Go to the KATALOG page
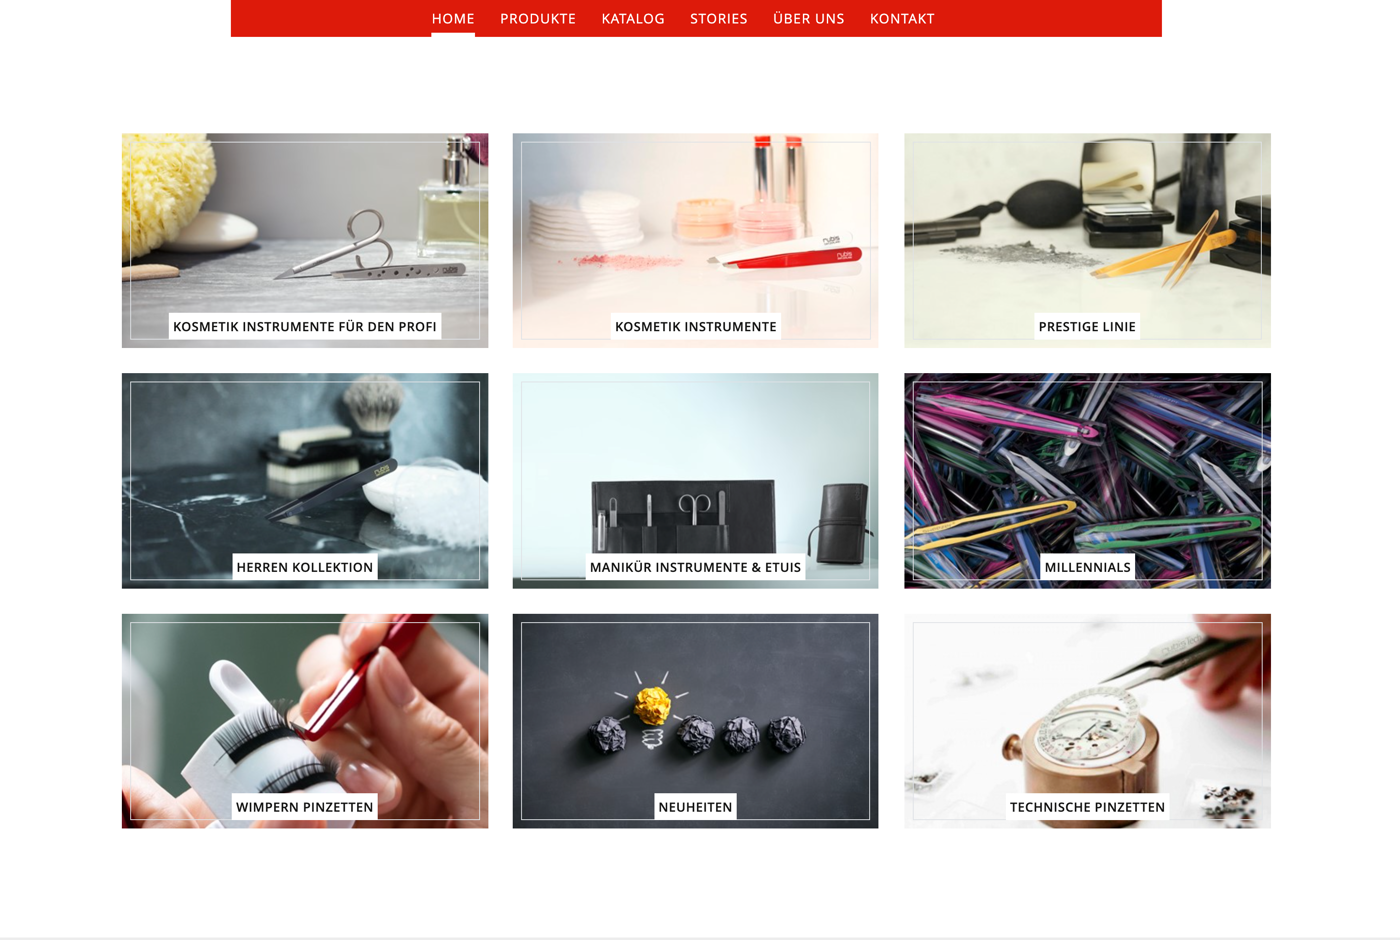Image resolution: width=1400 pixels, height=940 pixels. coord(633,19)
